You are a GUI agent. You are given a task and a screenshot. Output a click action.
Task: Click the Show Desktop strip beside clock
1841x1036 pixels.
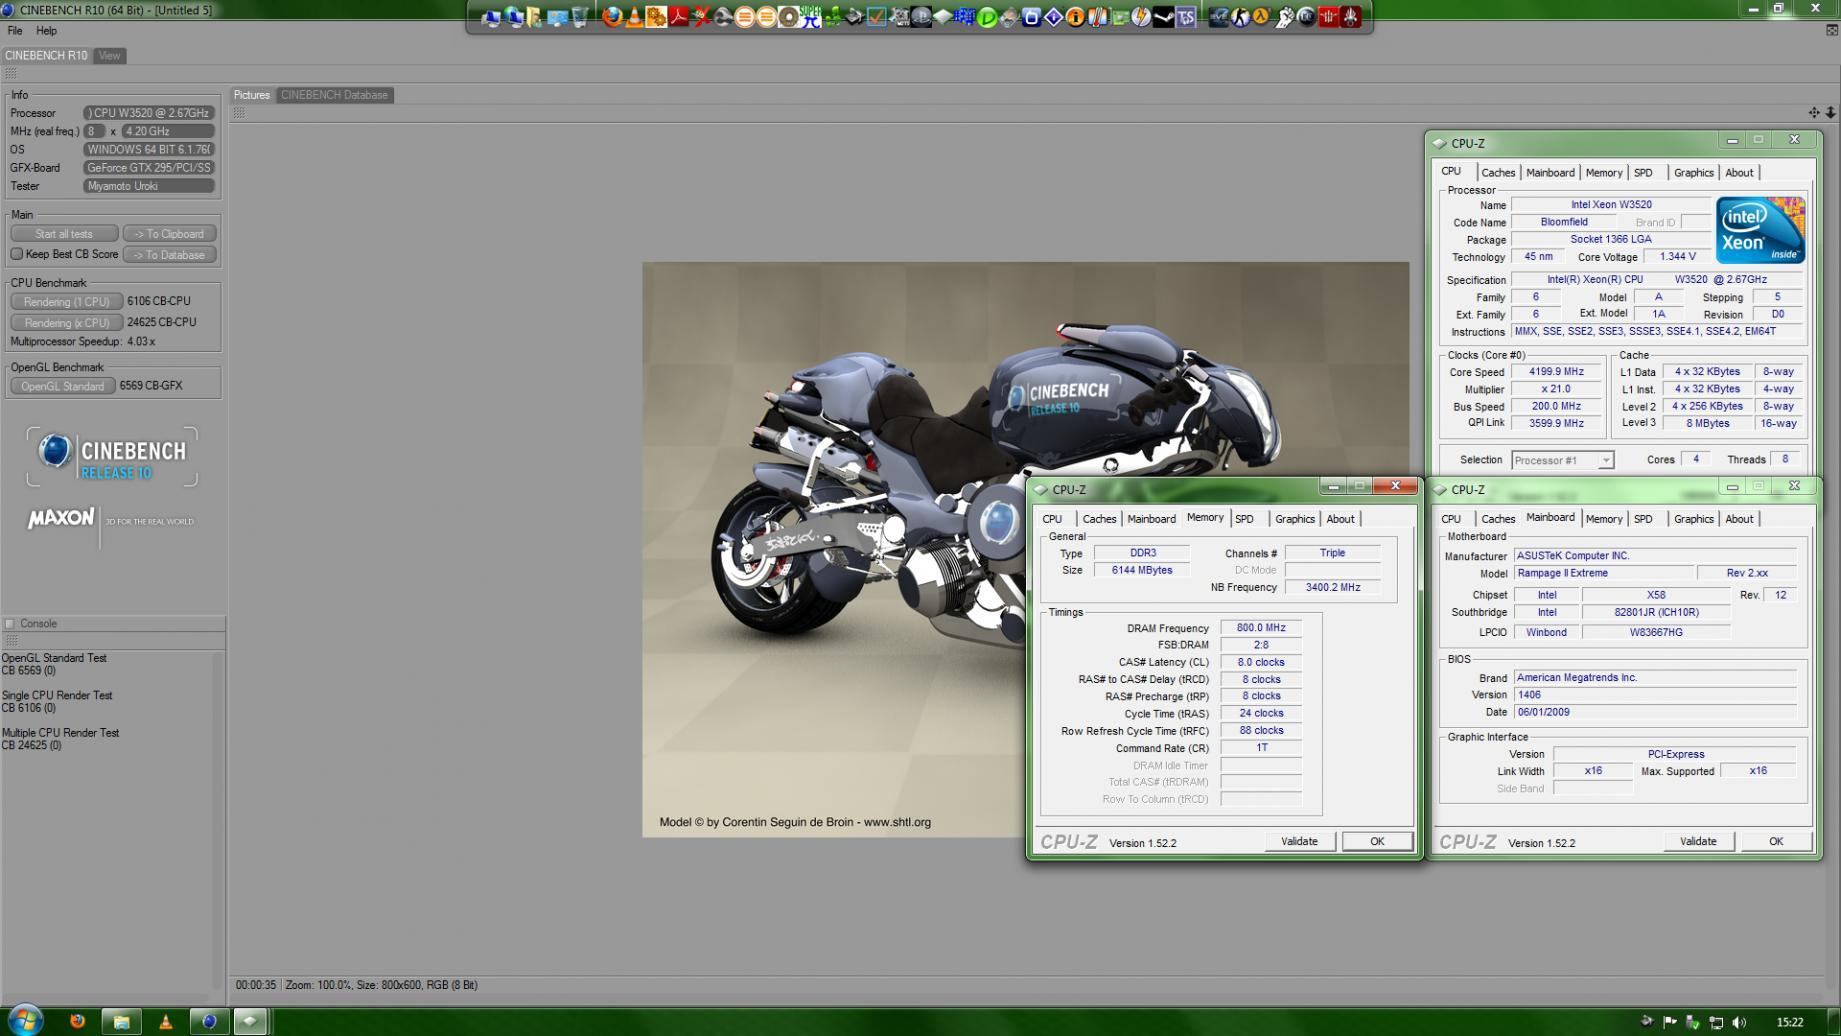pyautogui.click(x=1835, y=1022)
